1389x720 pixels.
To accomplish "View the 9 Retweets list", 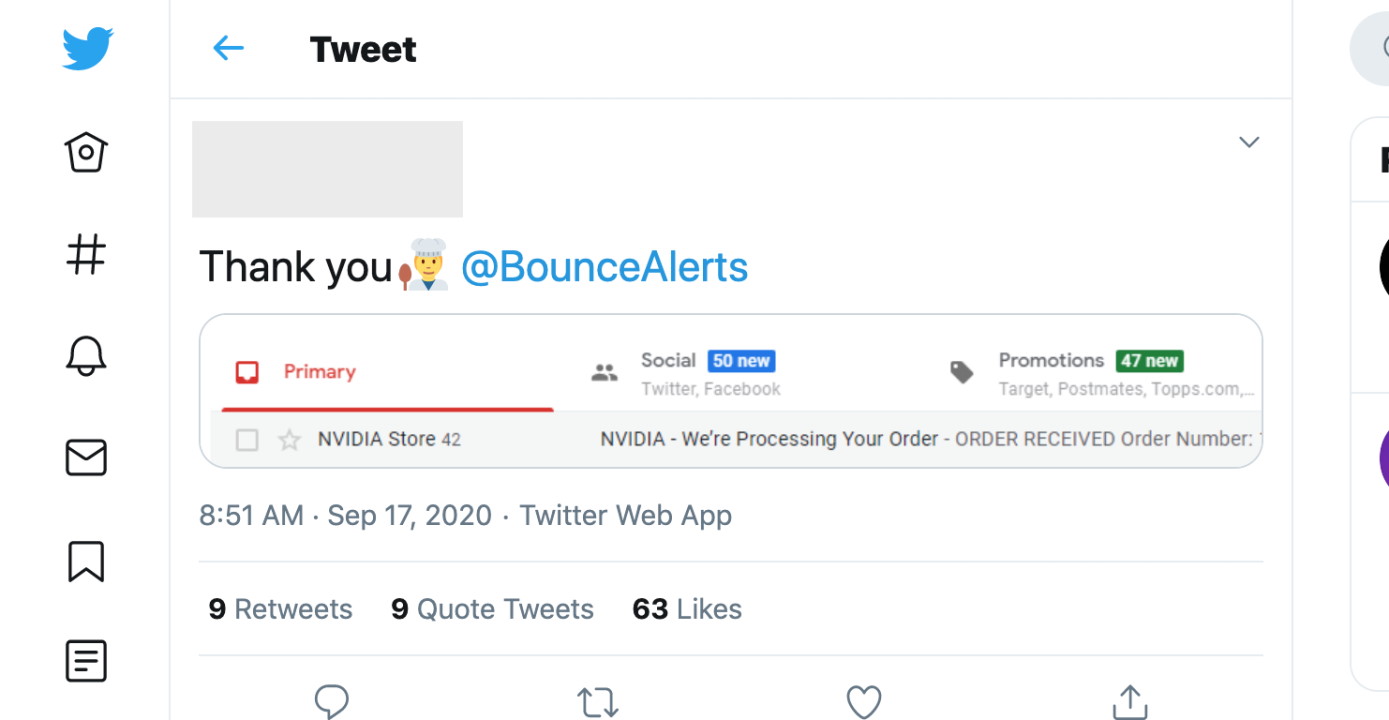I will point(280,609).
